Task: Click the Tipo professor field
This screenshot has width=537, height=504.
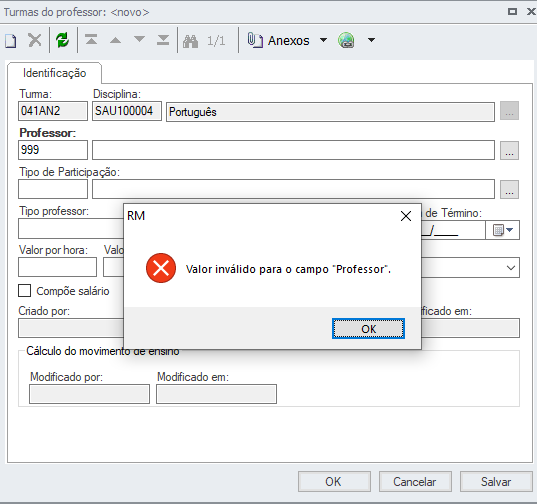Action: (x=71, y=228)
